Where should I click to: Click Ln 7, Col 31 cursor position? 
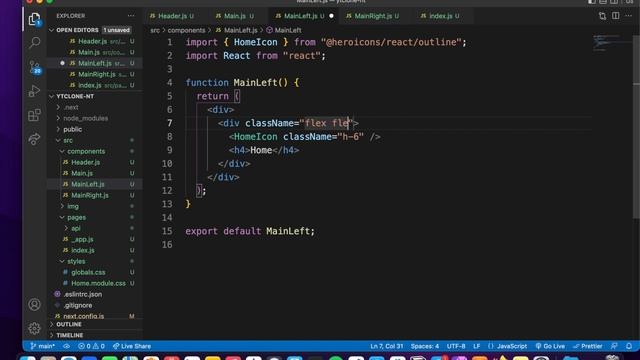coord(386,346)
